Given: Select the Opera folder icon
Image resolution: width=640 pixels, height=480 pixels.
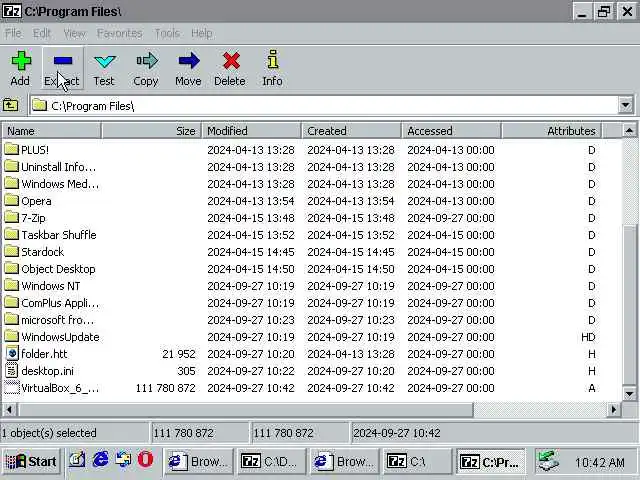Looking at the screenshot, I should pos(11,200).
